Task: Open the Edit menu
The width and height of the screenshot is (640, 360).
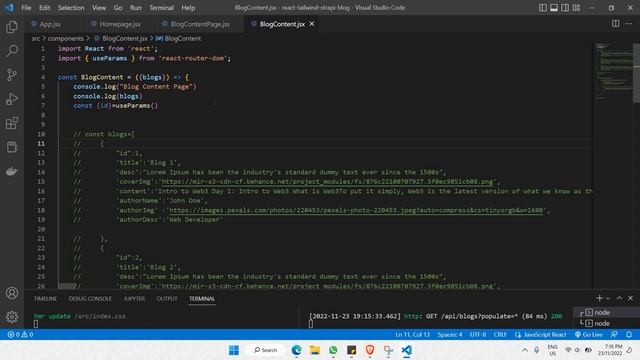Action: tap(44, 8)
